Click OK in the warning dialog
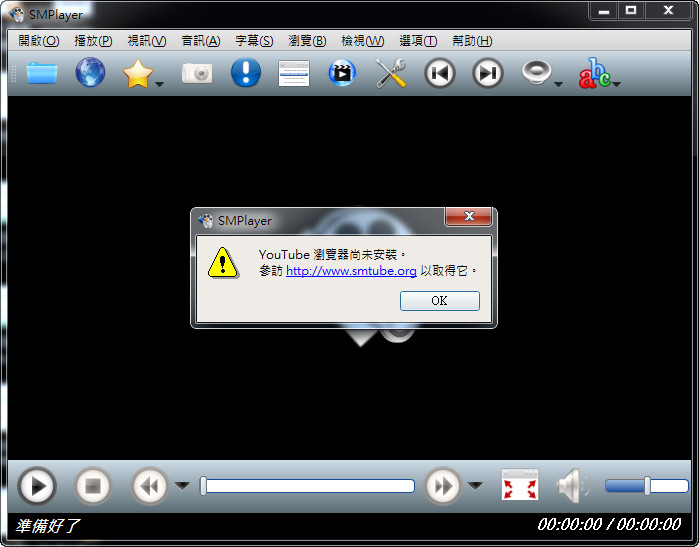This screenshot has height=547, width=699. [440, 301]
